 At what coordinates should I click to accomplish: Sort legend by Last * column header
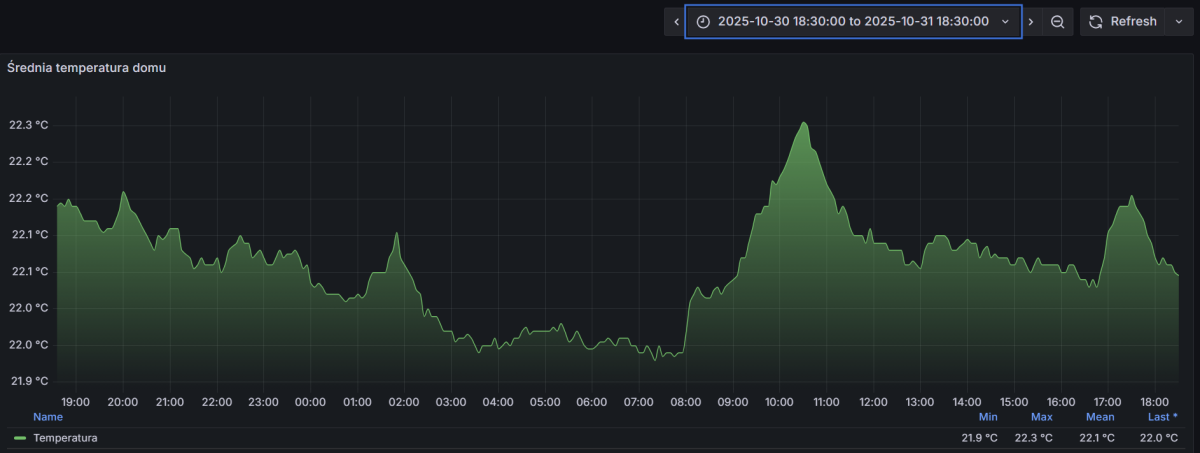1162,416
